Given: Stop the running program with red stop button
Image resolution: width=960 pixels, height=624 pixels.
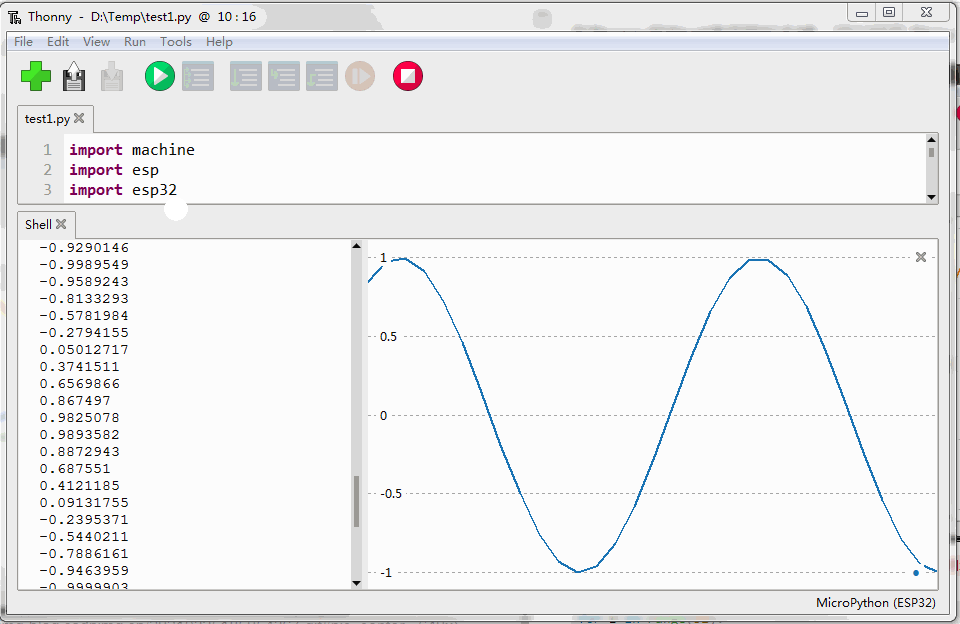Looking at the screenshot, I should pyautogui.click(x=408, y=77).
